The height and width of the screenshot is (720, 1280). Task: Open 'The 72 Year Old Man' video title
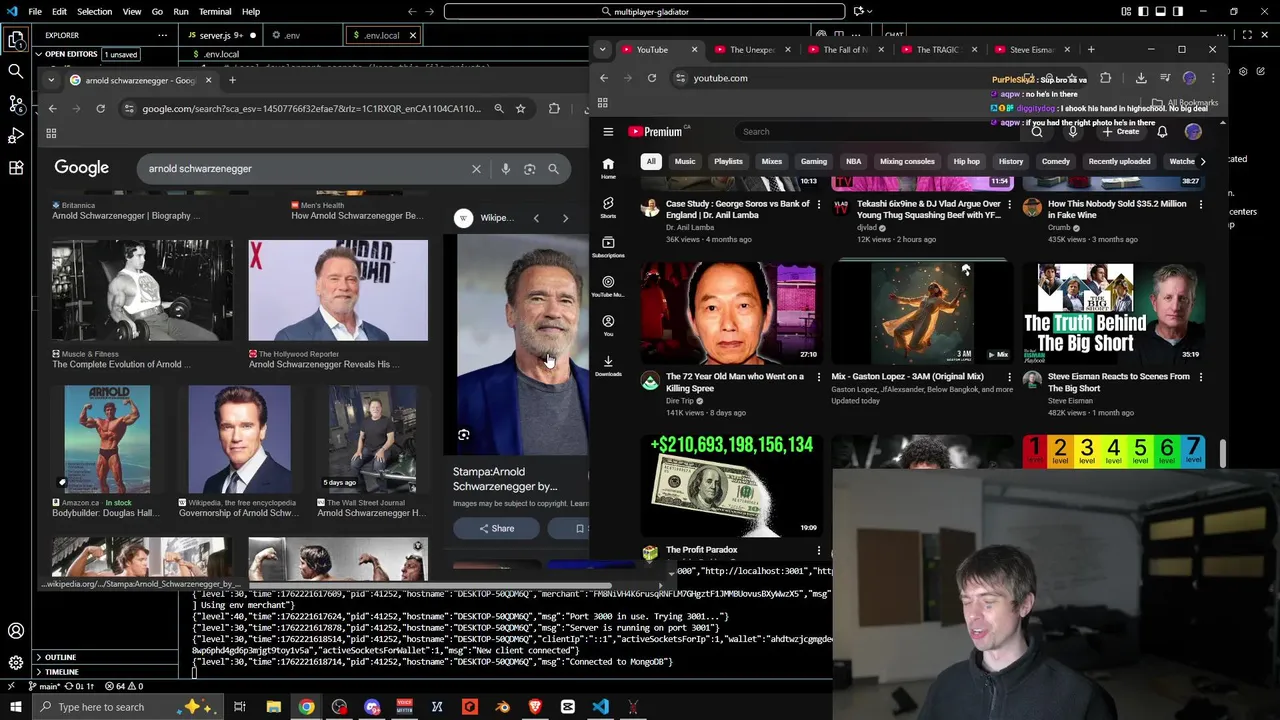(735, 382)
